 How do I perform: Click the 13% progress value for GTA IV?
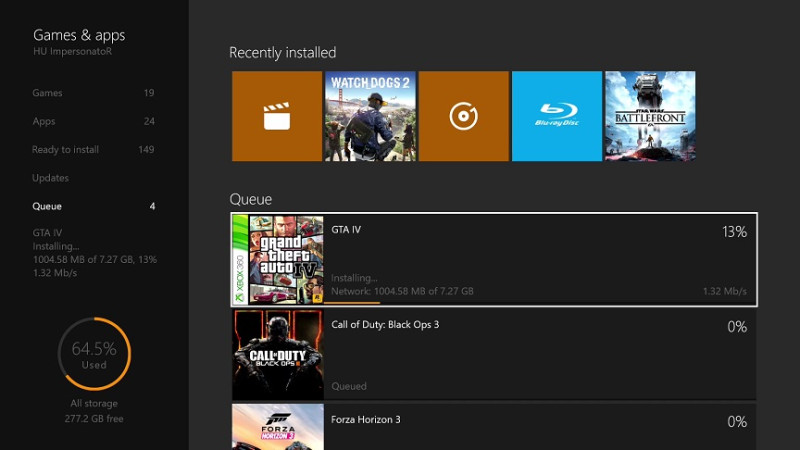point(735,232)
